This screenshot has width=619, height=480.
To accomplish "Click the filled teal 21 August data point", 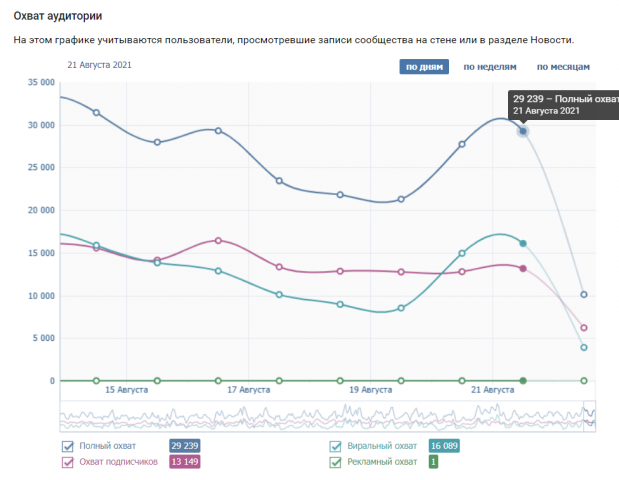I will (523, 244).
